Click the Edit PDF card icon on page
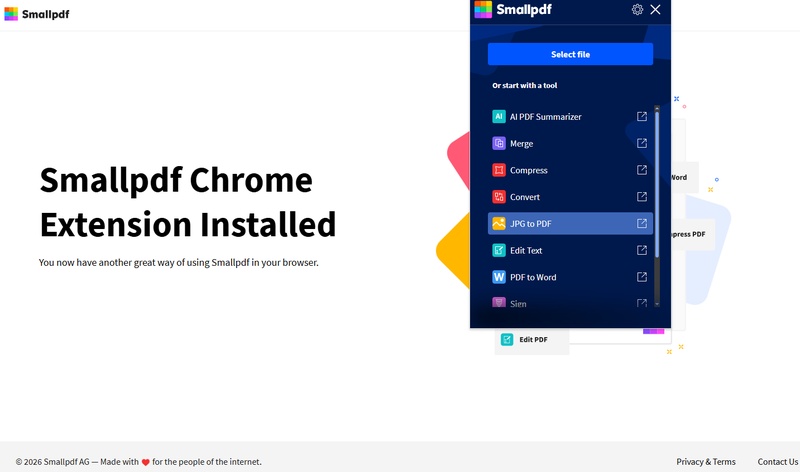 click(507, 339)
